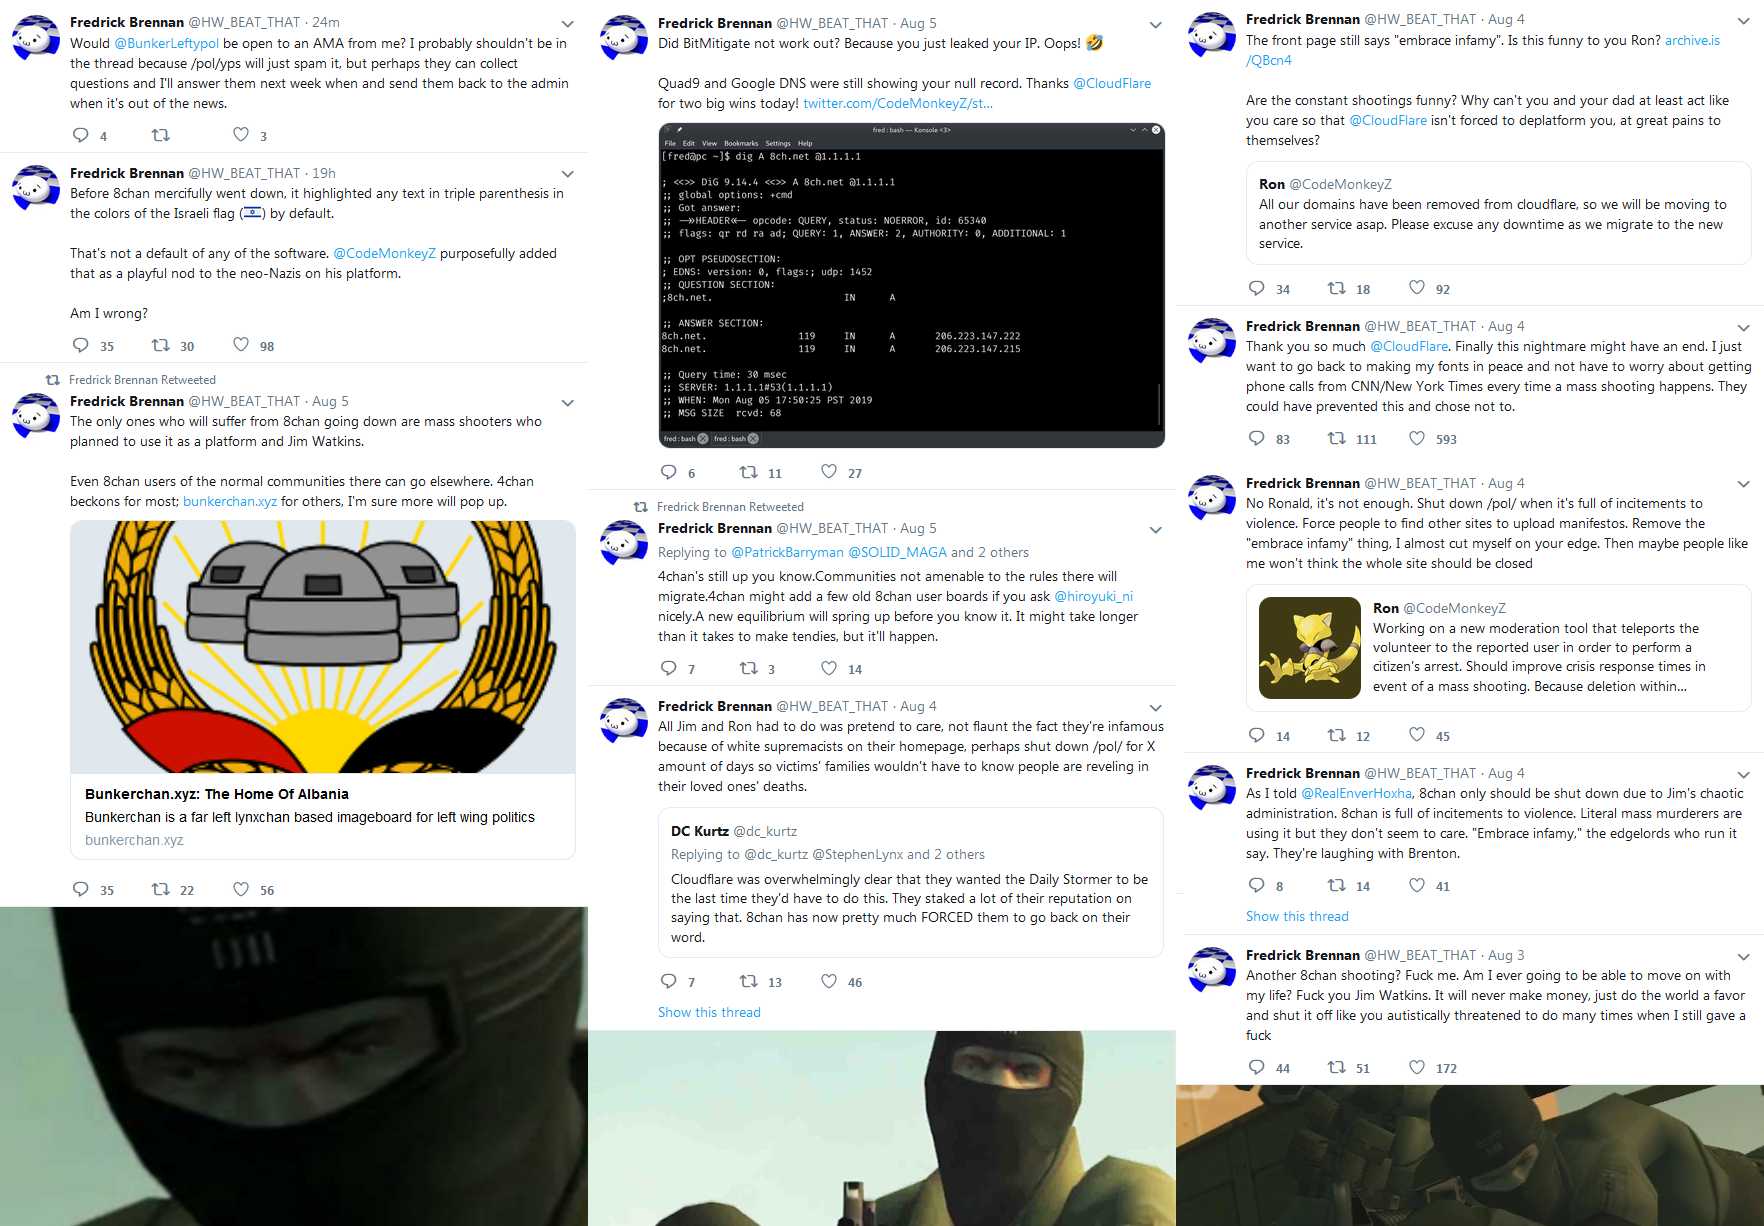
Task: Open options chevron on 'No Ronald' tweet
Action: (x=1743, y=485)
